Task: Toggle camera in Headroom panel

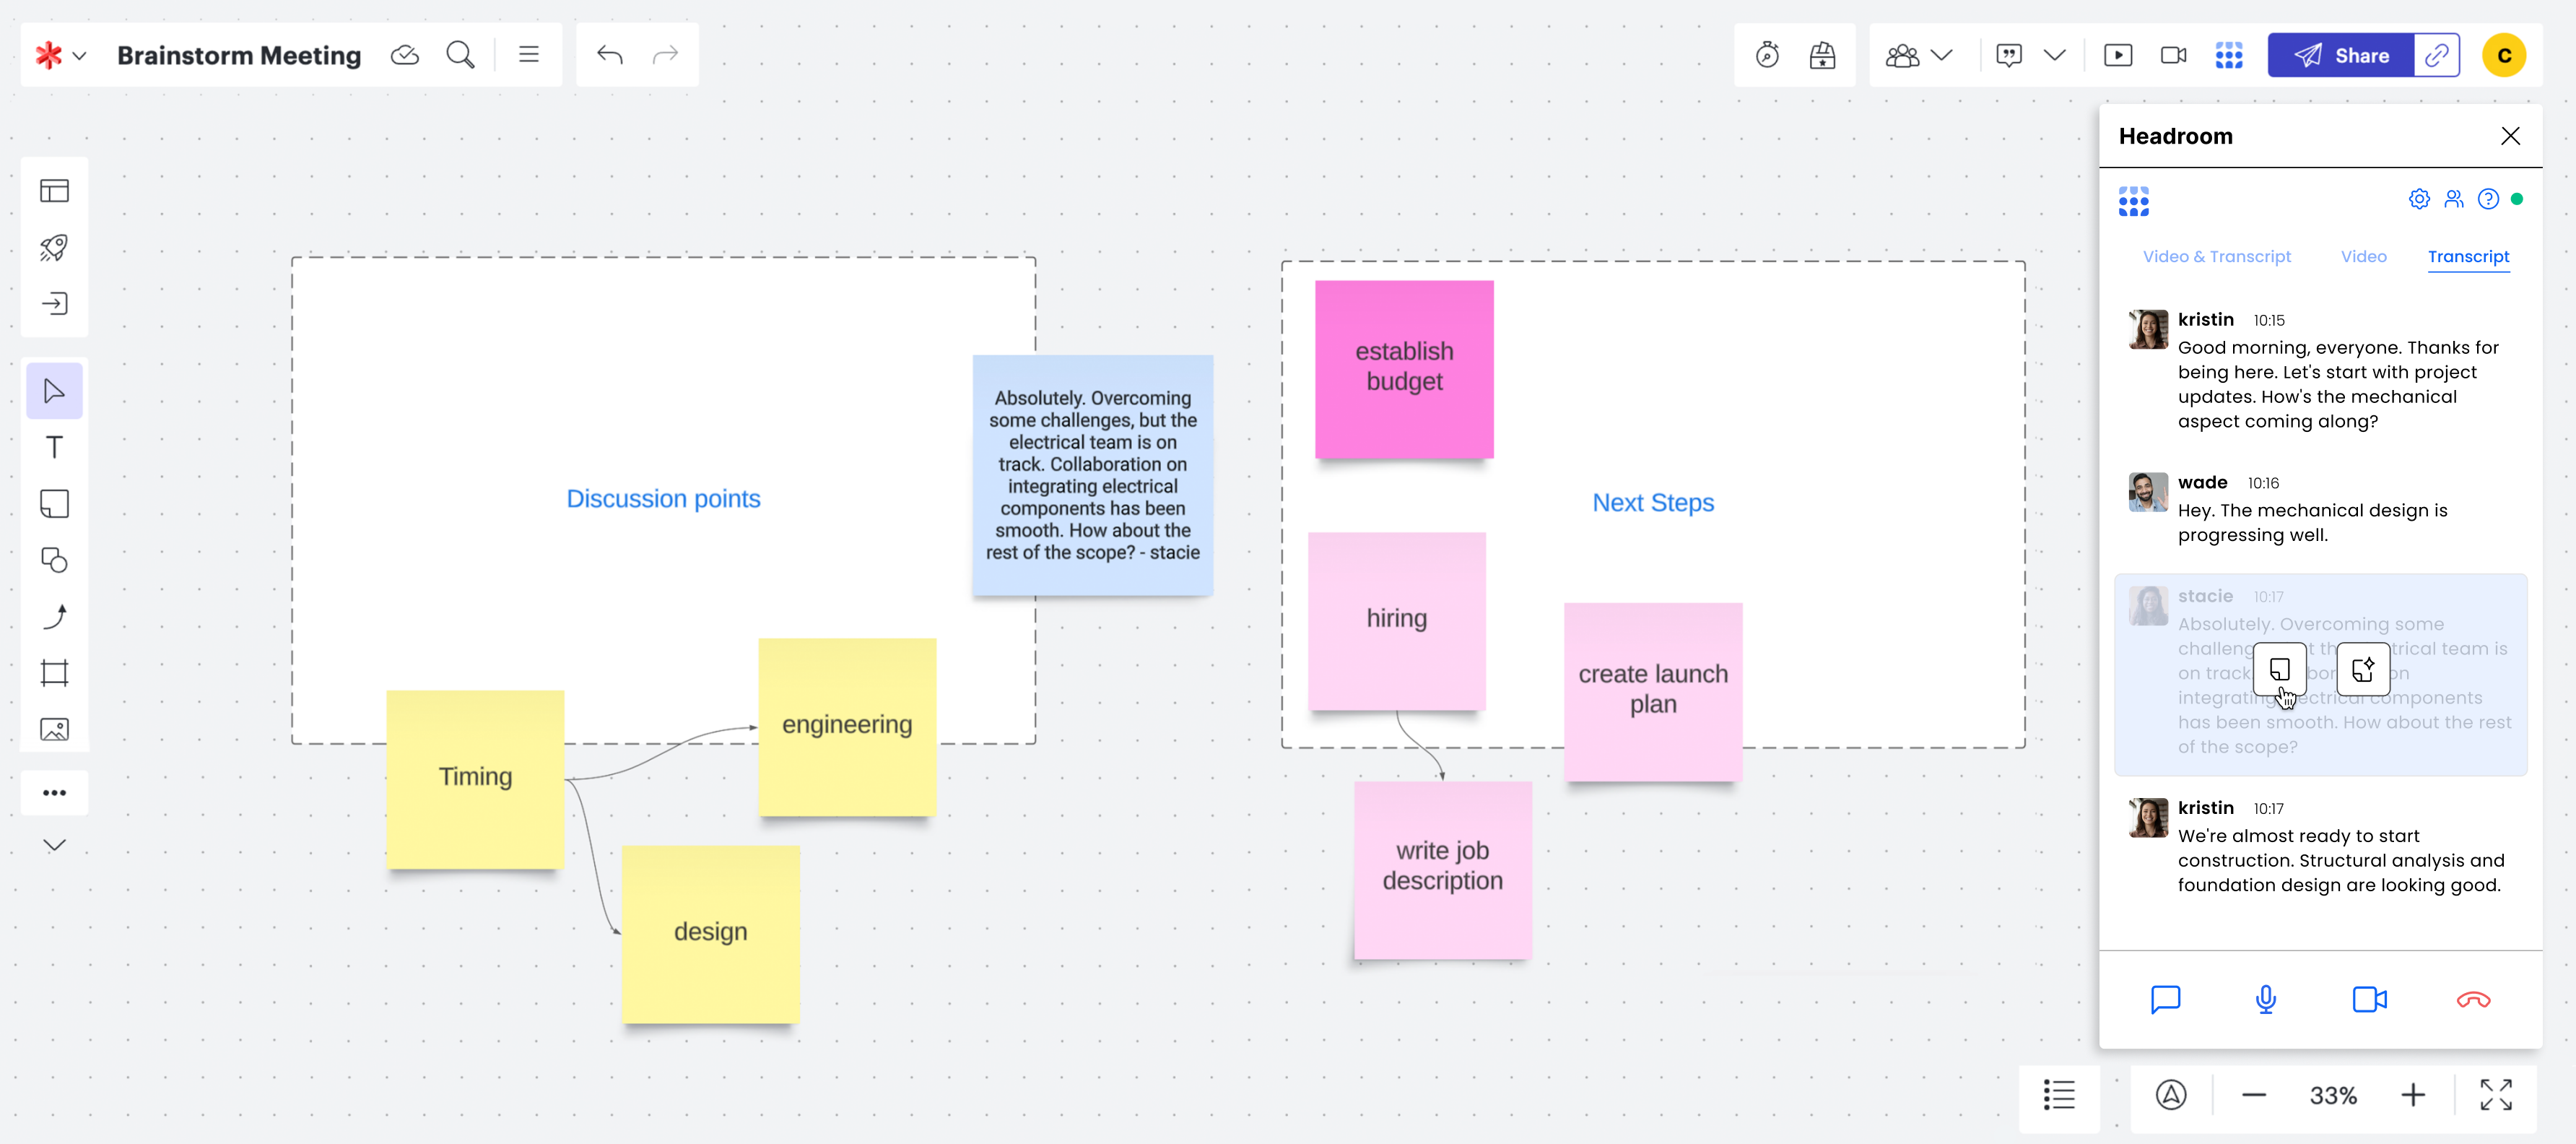Action: pyautogui.click(x=2369, y=999)
